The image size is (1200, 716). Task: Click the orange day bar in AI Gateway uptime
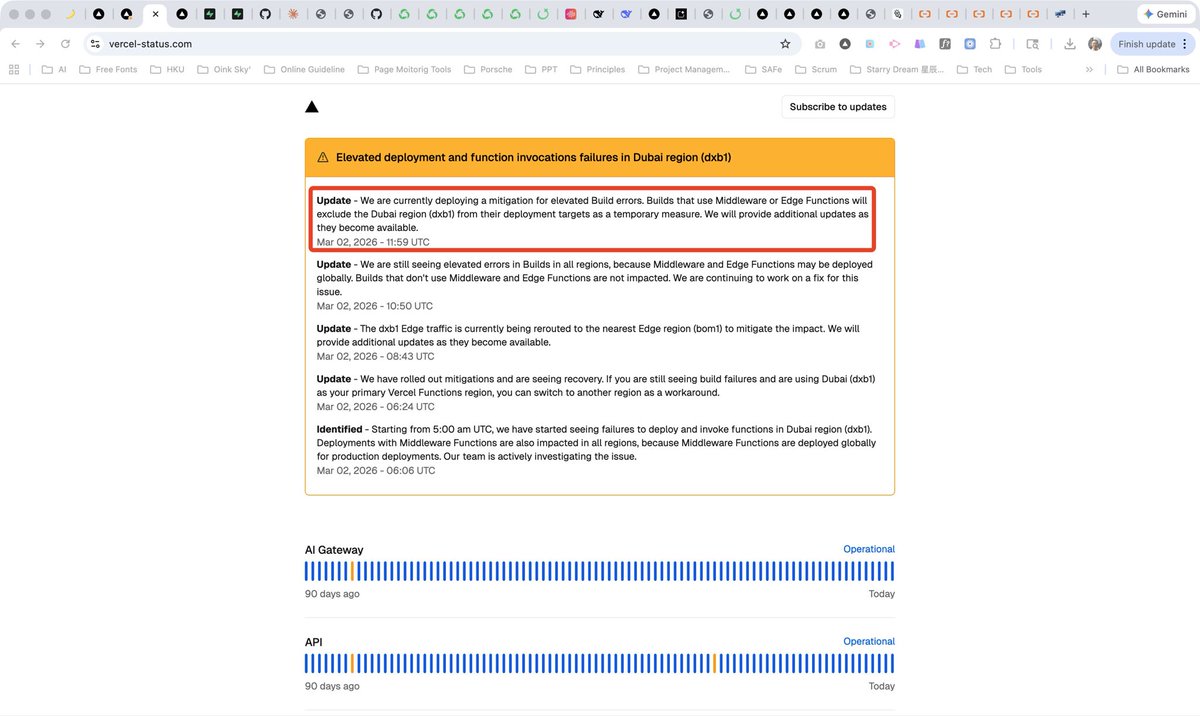coord(352,571)
